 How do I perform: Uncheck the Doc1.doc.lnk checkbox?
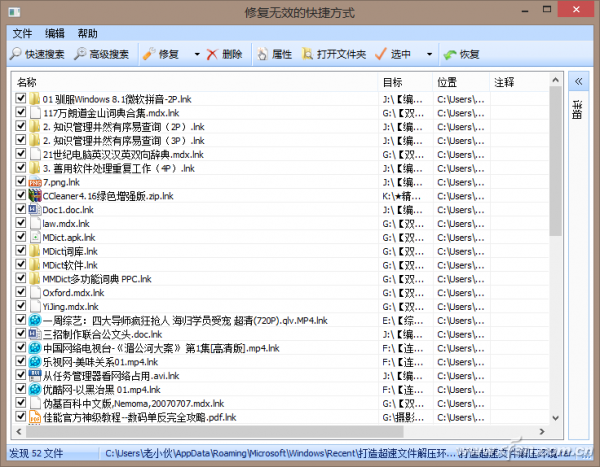[21, 210]
